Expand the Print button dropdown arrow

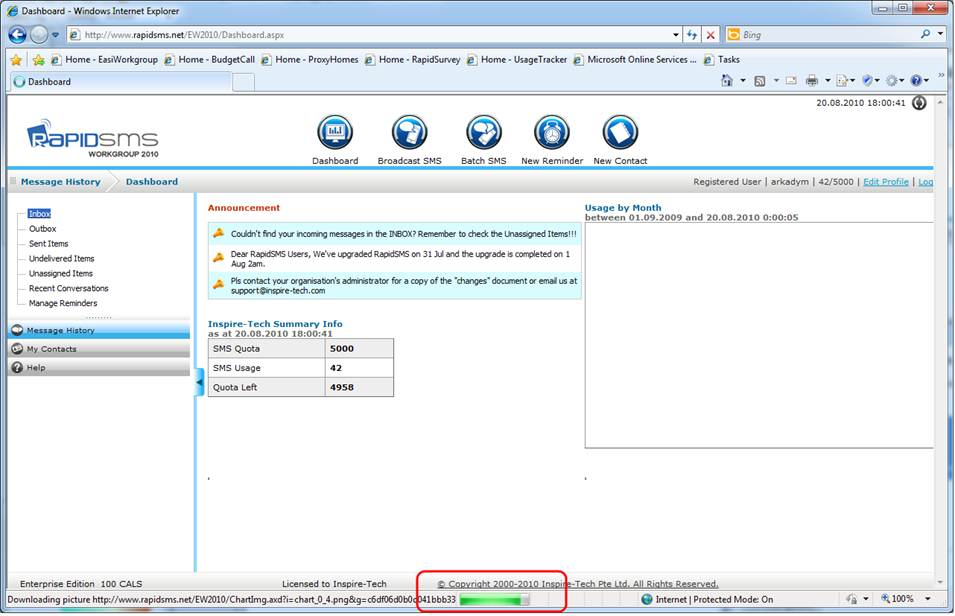(827, 80)
